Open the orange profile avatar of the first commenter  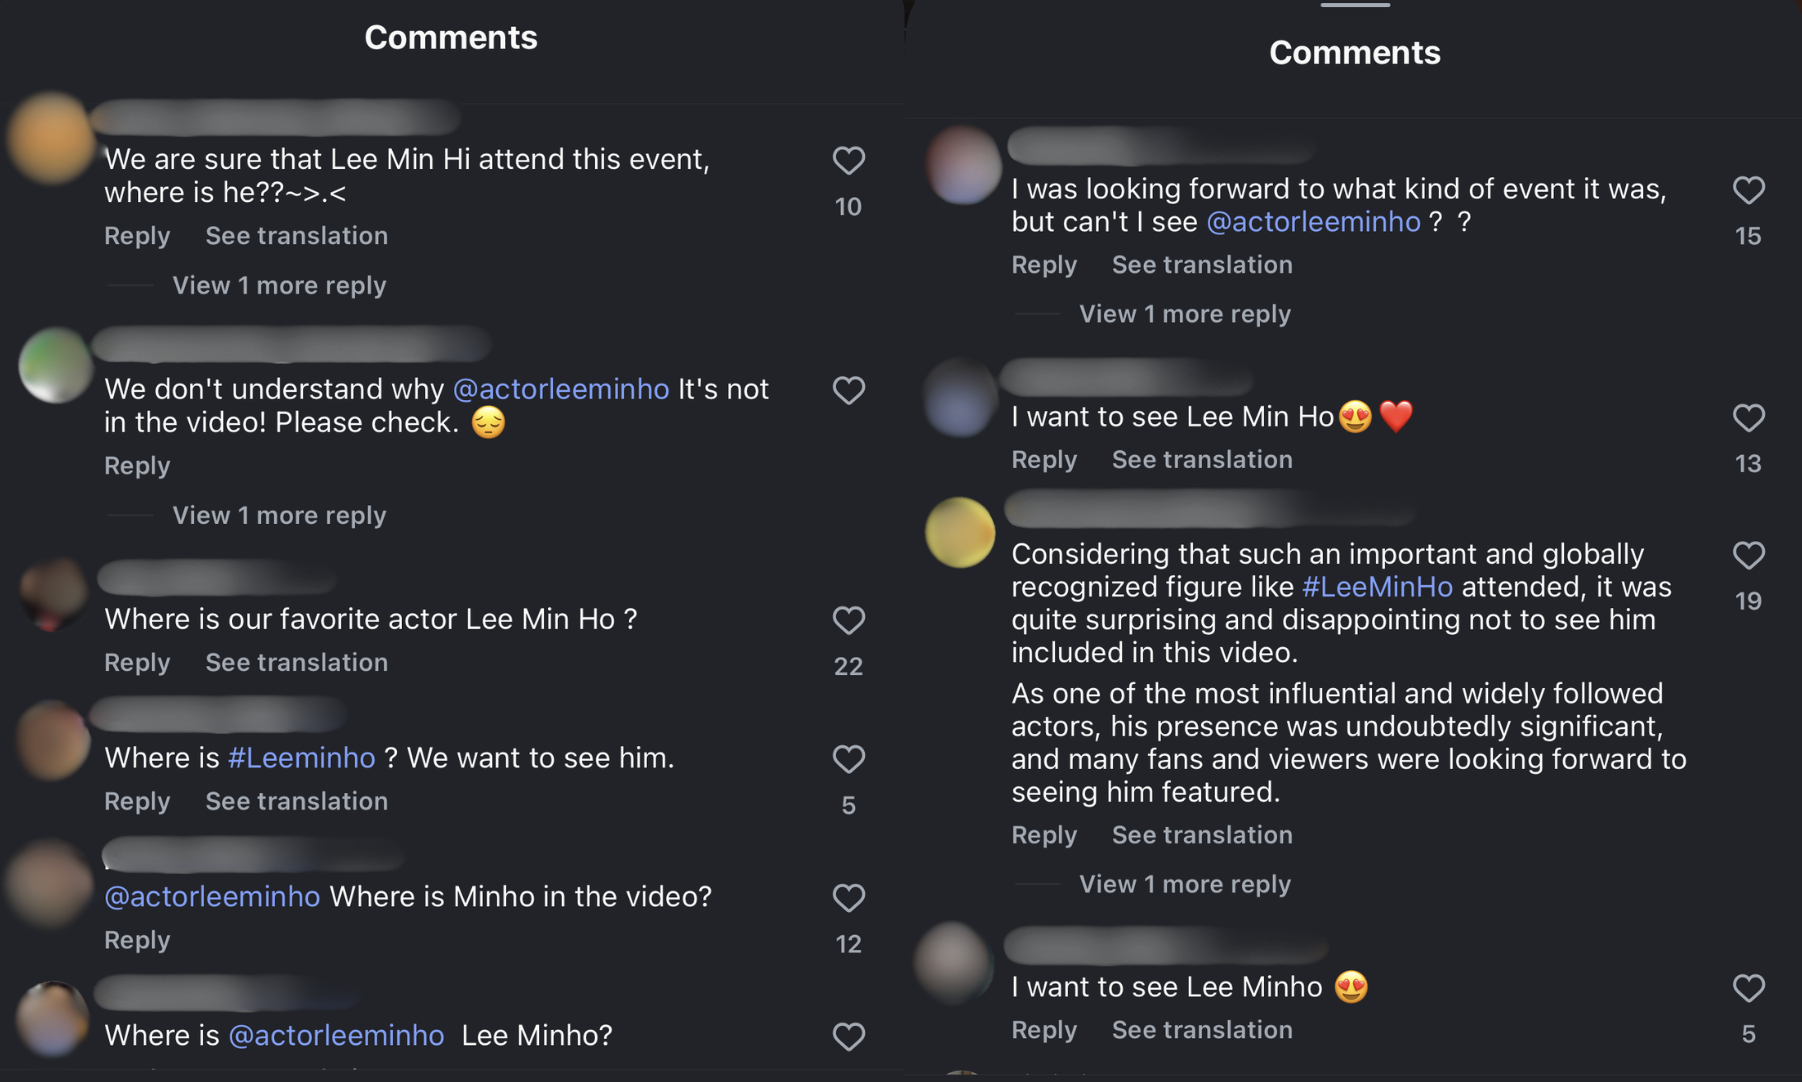[50, 139]
